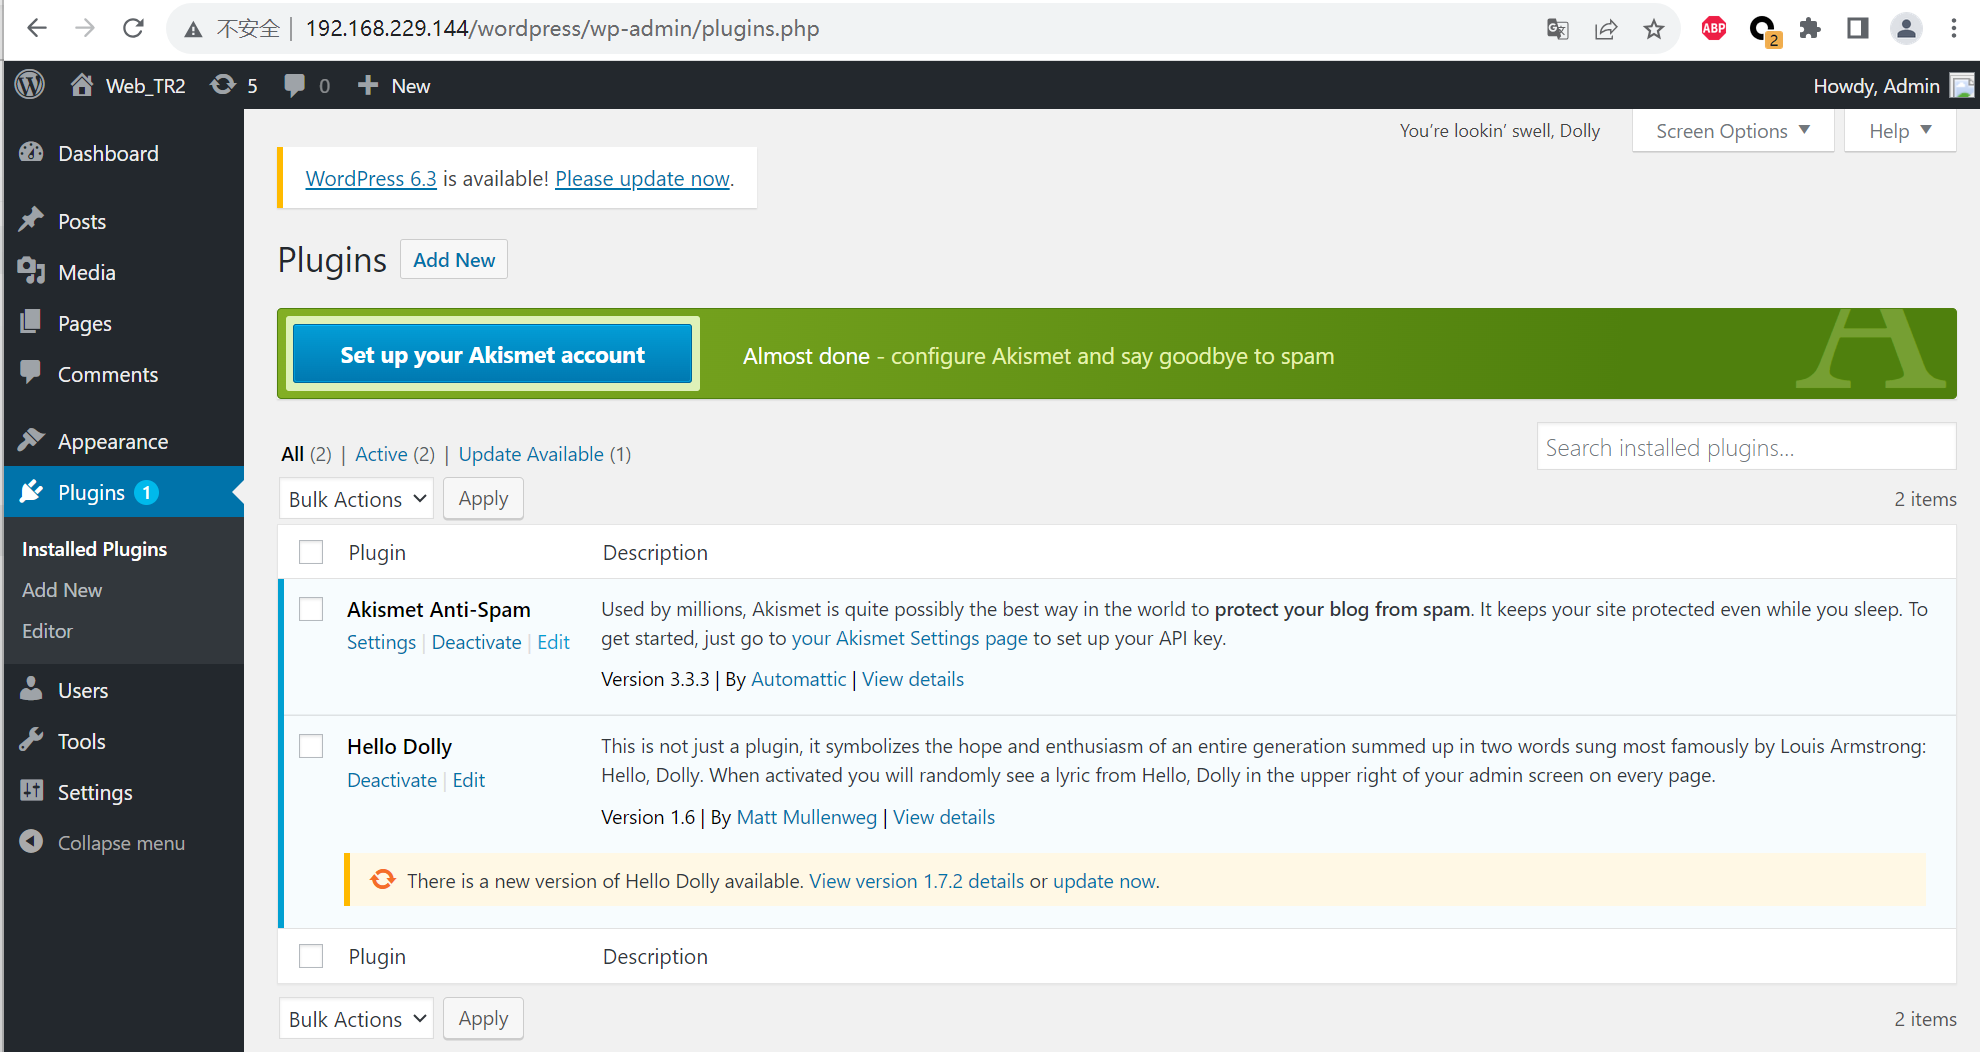Screen dimensions: 1980x1052
Task: Click the Collapse menu arrow icon
Action: tap(31, 842)
